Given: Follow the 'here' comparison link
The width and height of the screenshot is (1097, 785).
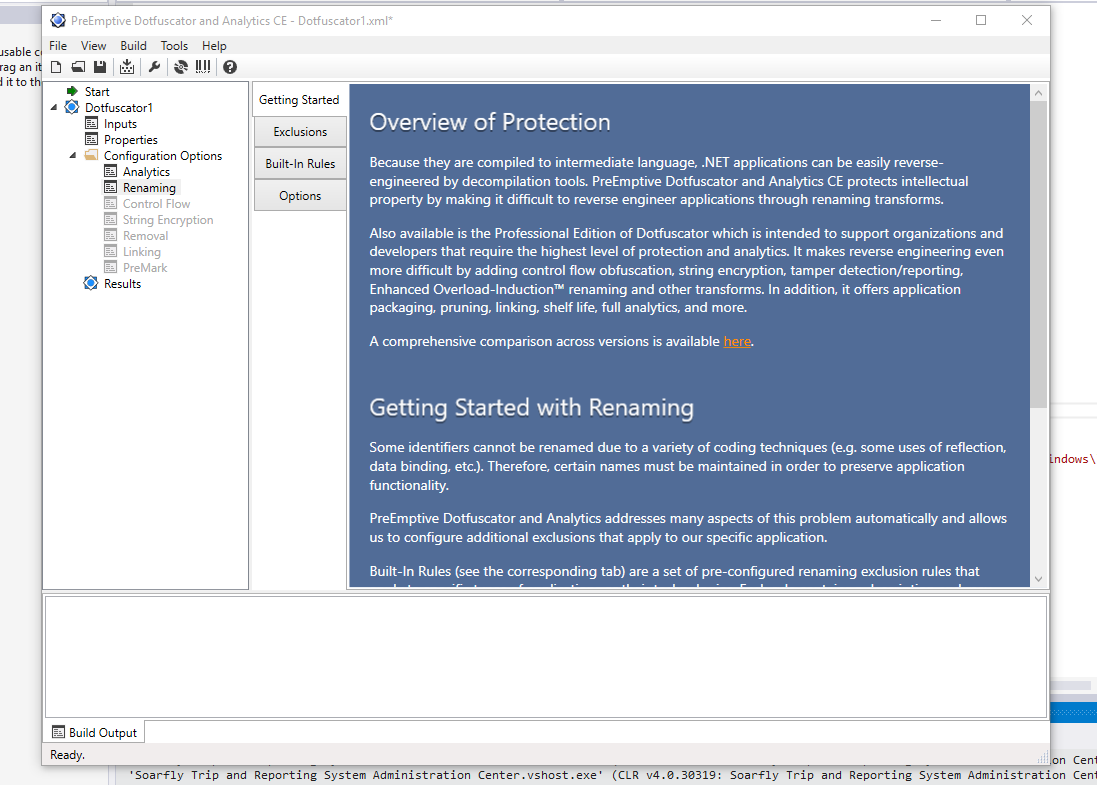Looking at the screenshot, I should (x=737, y=341).
